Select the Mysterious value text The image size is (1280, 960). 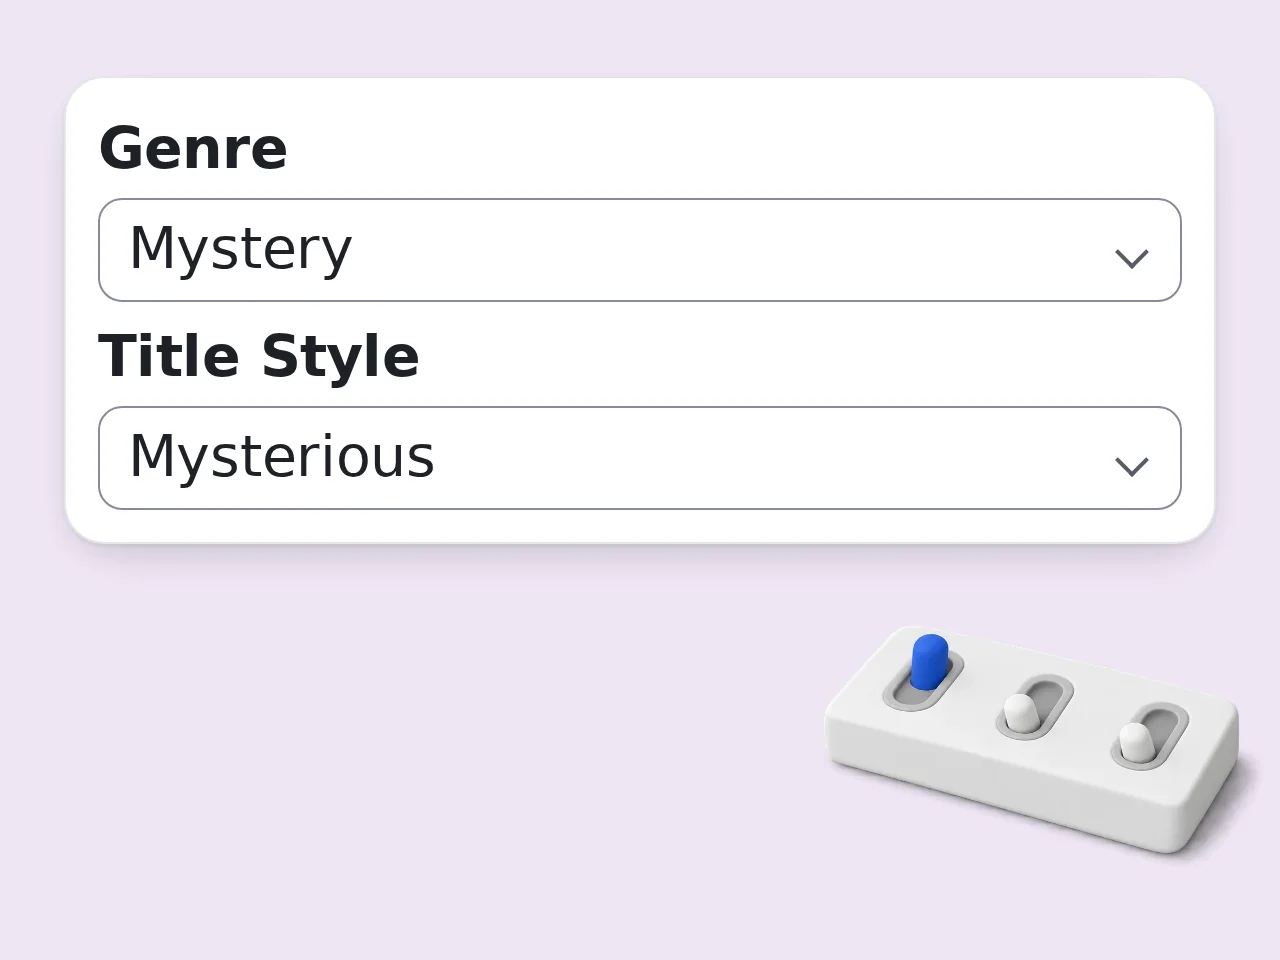[x=282, y=456]
